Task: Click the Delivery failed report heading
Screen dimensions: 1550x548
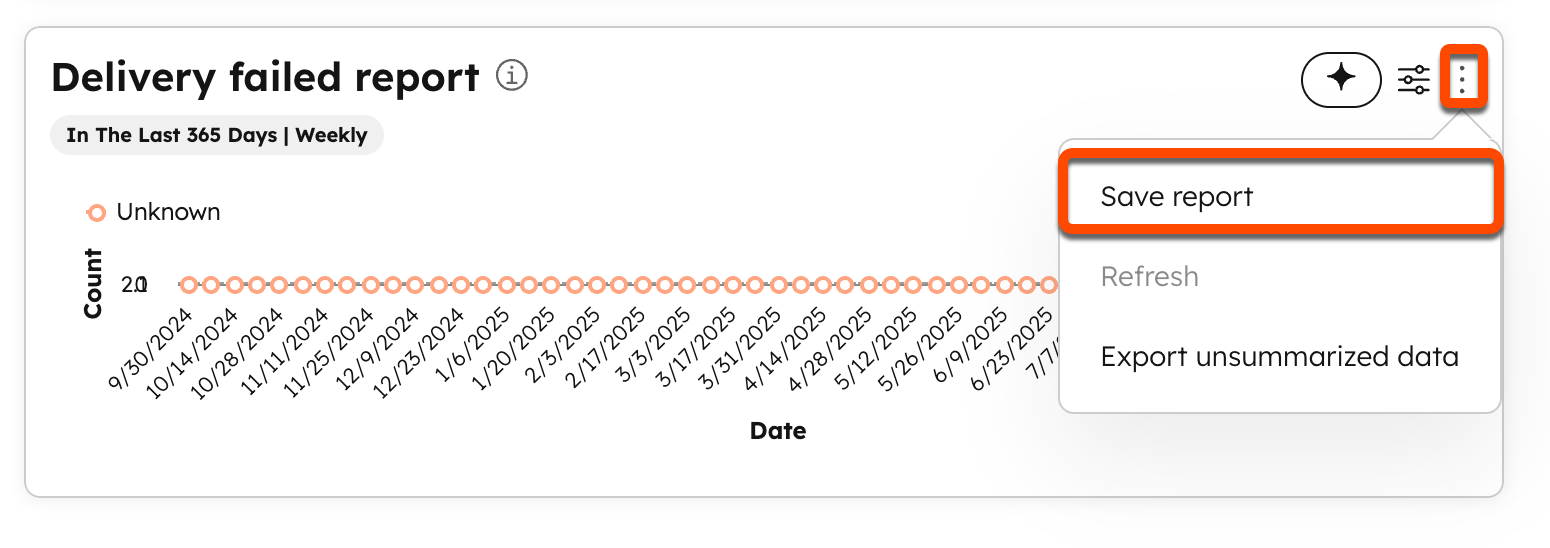Action: (x=265, y=77)
